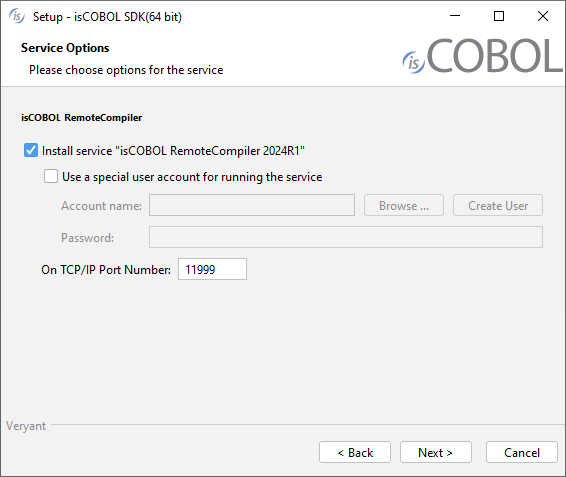Close the Setup window
Viewport: 566px width, 477px height.
pos(543,16)
